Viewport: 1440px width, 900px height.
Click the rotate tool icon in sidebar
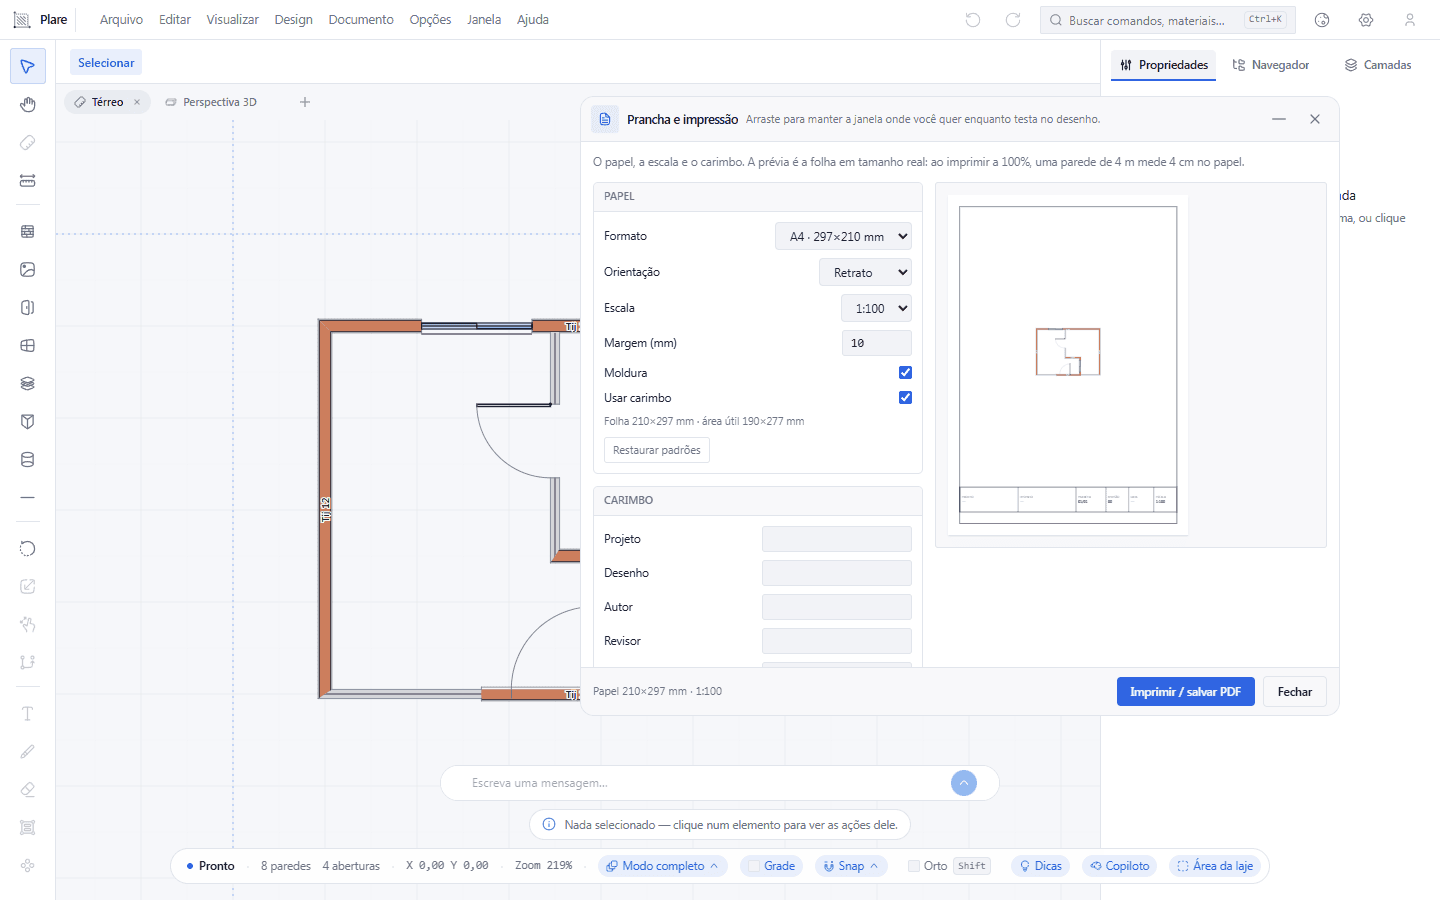(x=28, y=548)
